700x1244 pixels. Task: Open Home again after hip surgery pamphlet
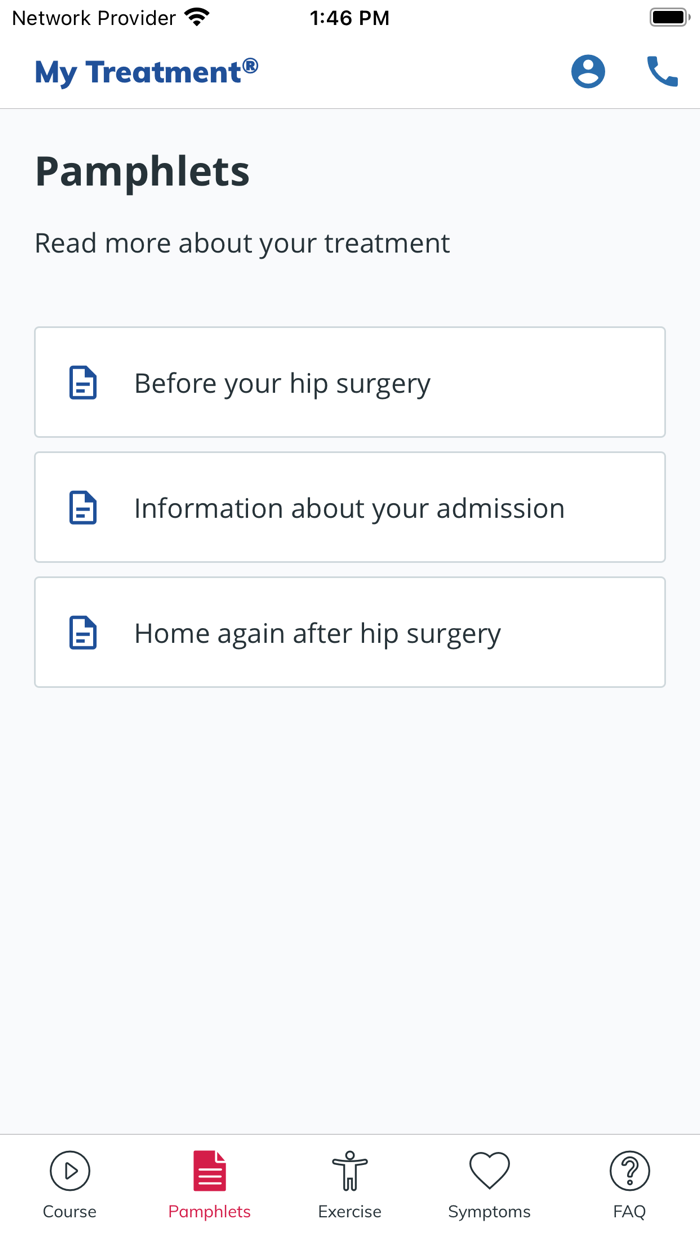350,632
